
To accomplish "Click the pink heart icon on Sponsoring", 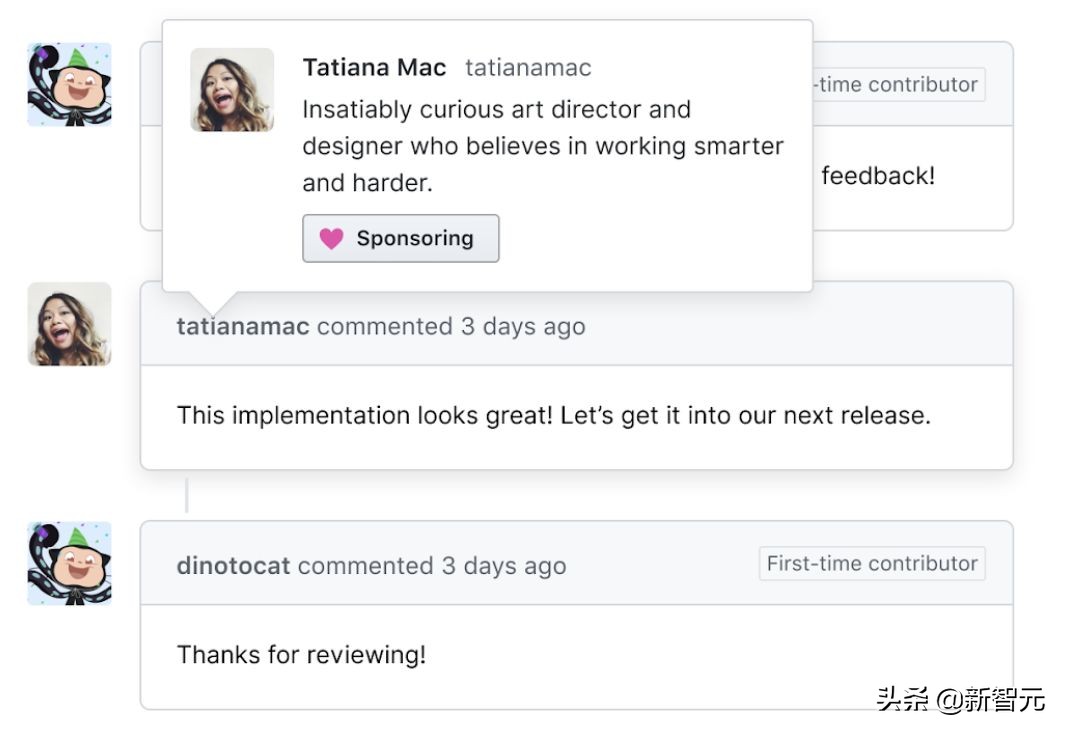I will (x=331, y=239).
